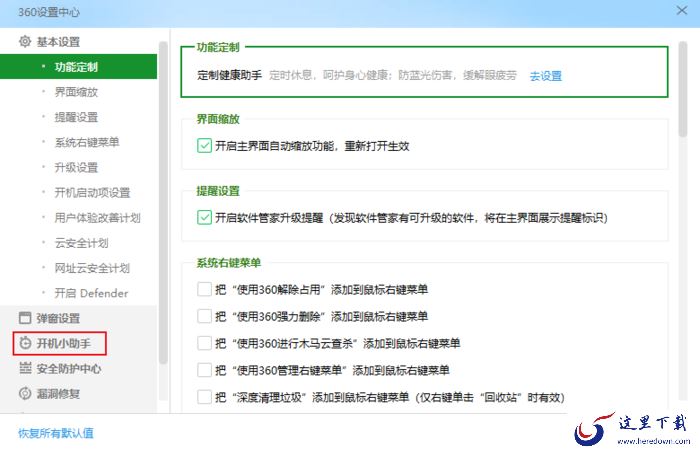
Task: Open the 漏洞修复 section label
Action: [58, 394]
